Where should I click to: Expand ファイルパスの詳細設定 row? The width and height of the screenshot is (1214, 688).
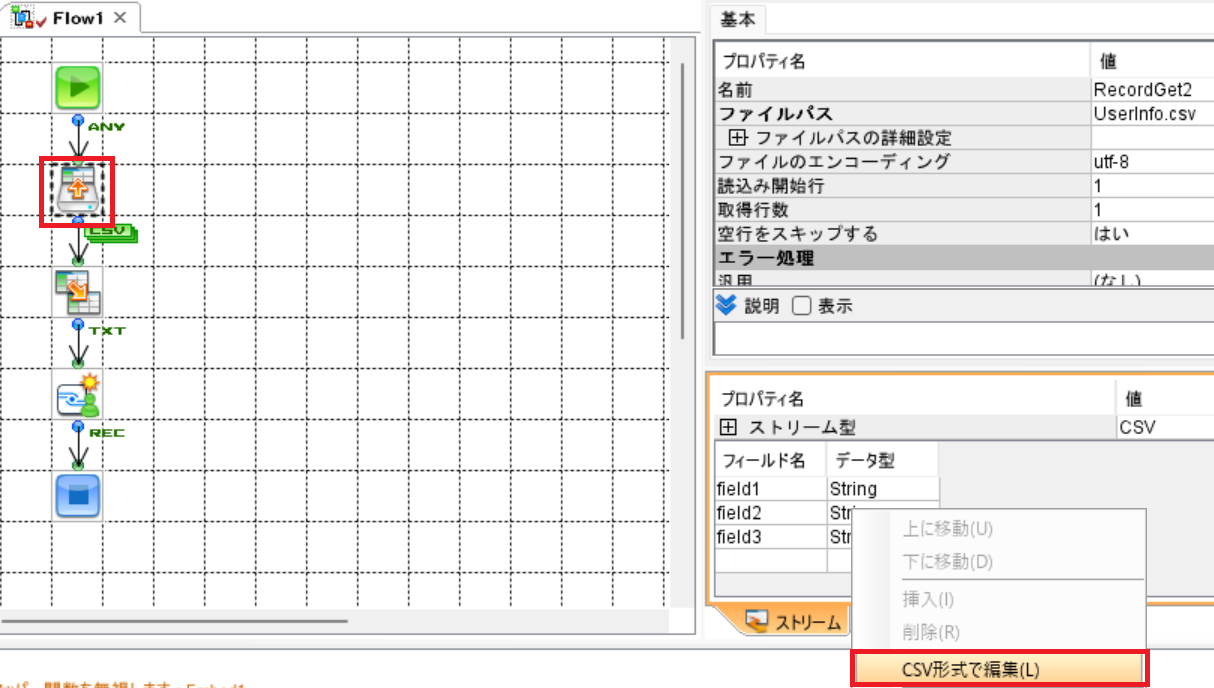click(x=738, y=138)
